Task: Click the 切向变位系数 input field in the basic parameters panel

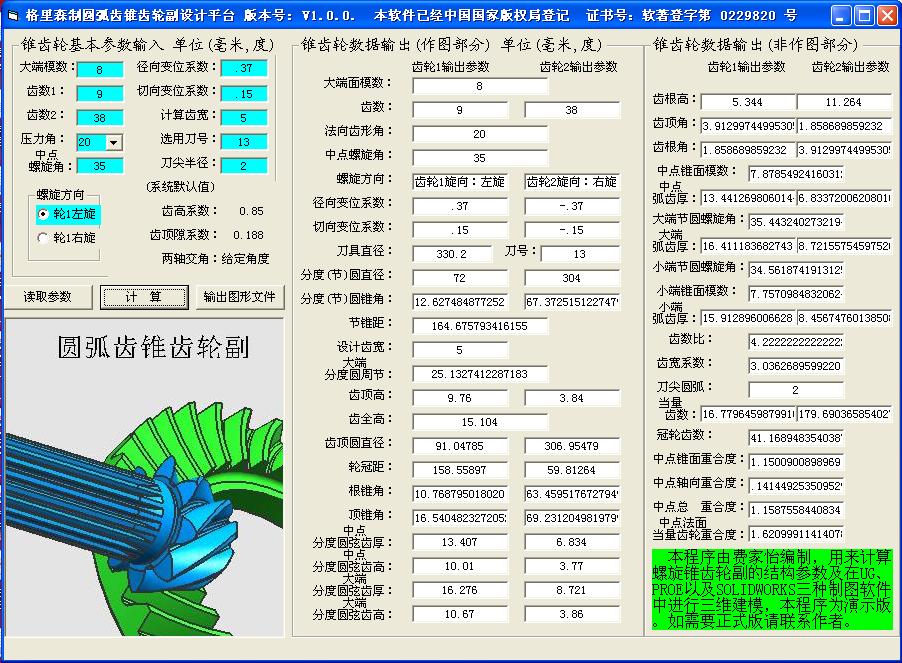Action: [244, 94]
